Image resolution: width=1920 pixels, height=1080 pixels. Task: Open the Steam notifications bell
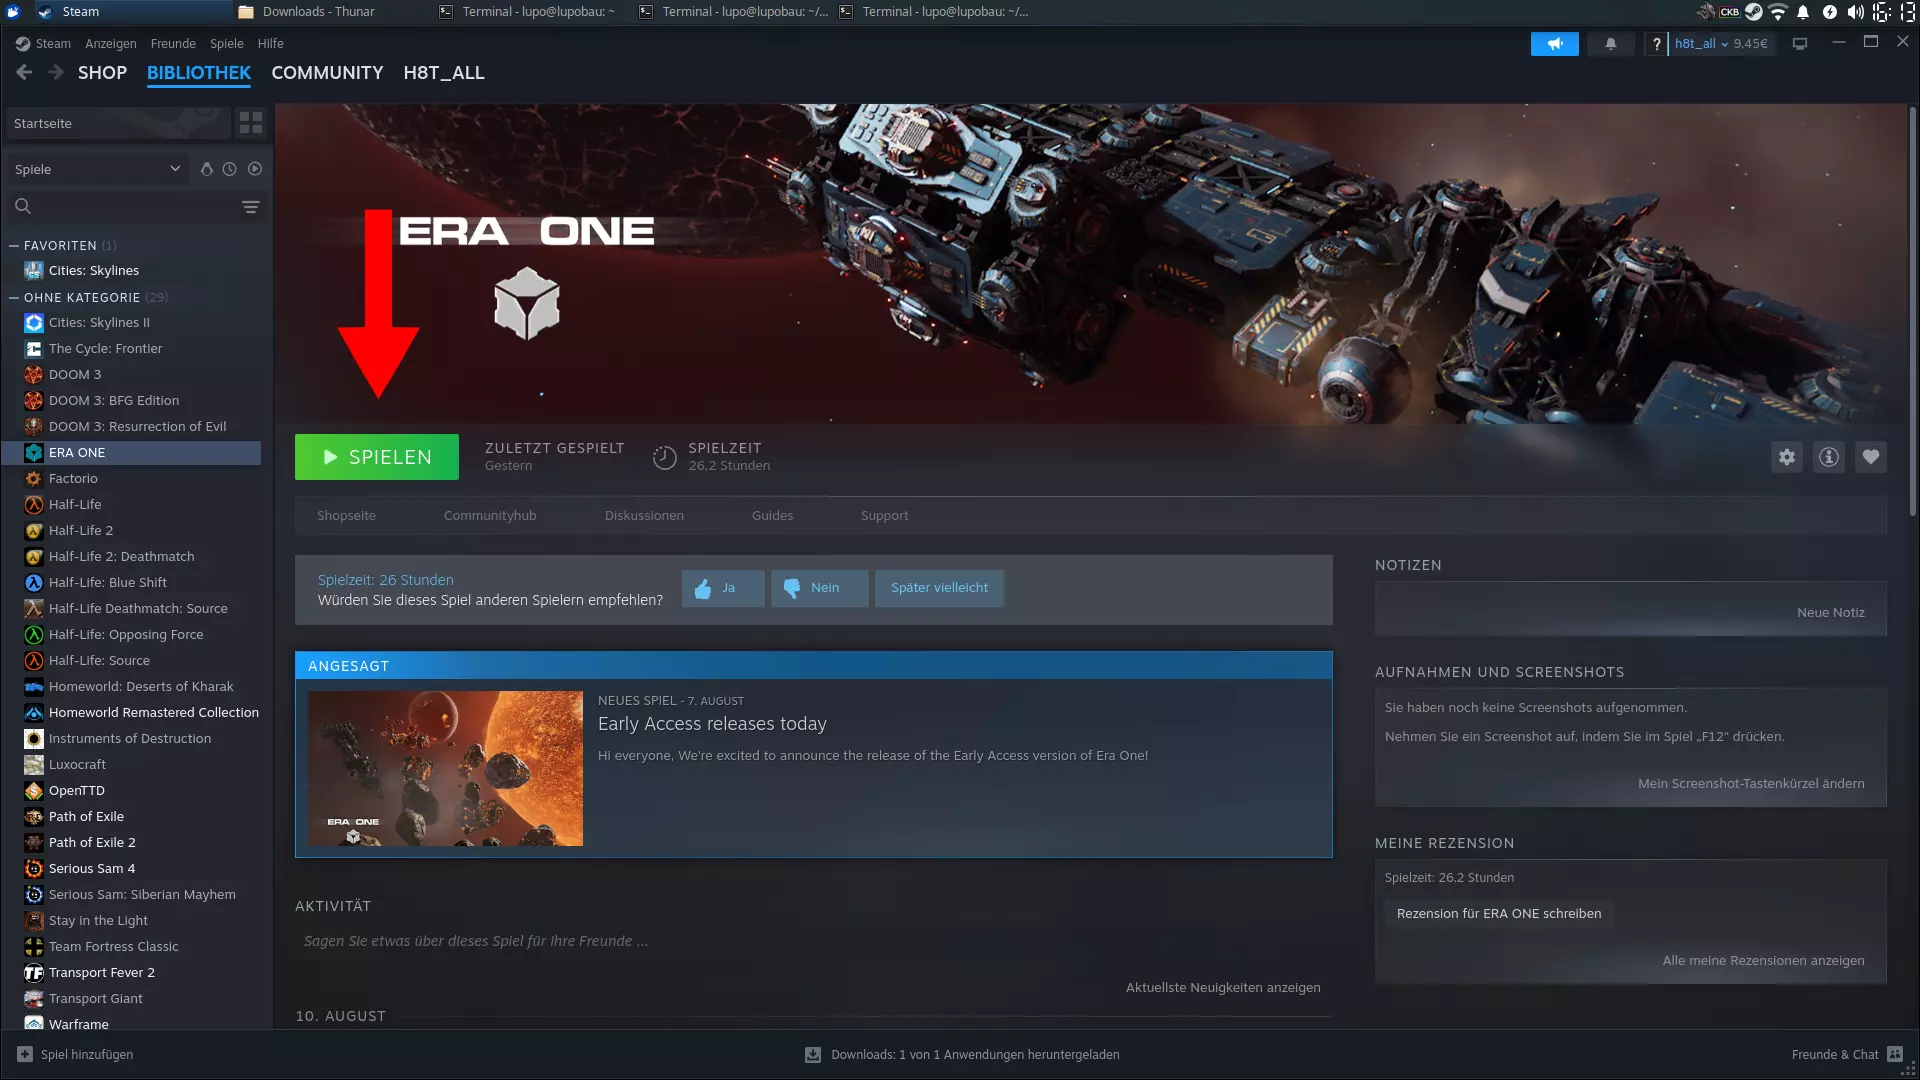click(1610, 44)
